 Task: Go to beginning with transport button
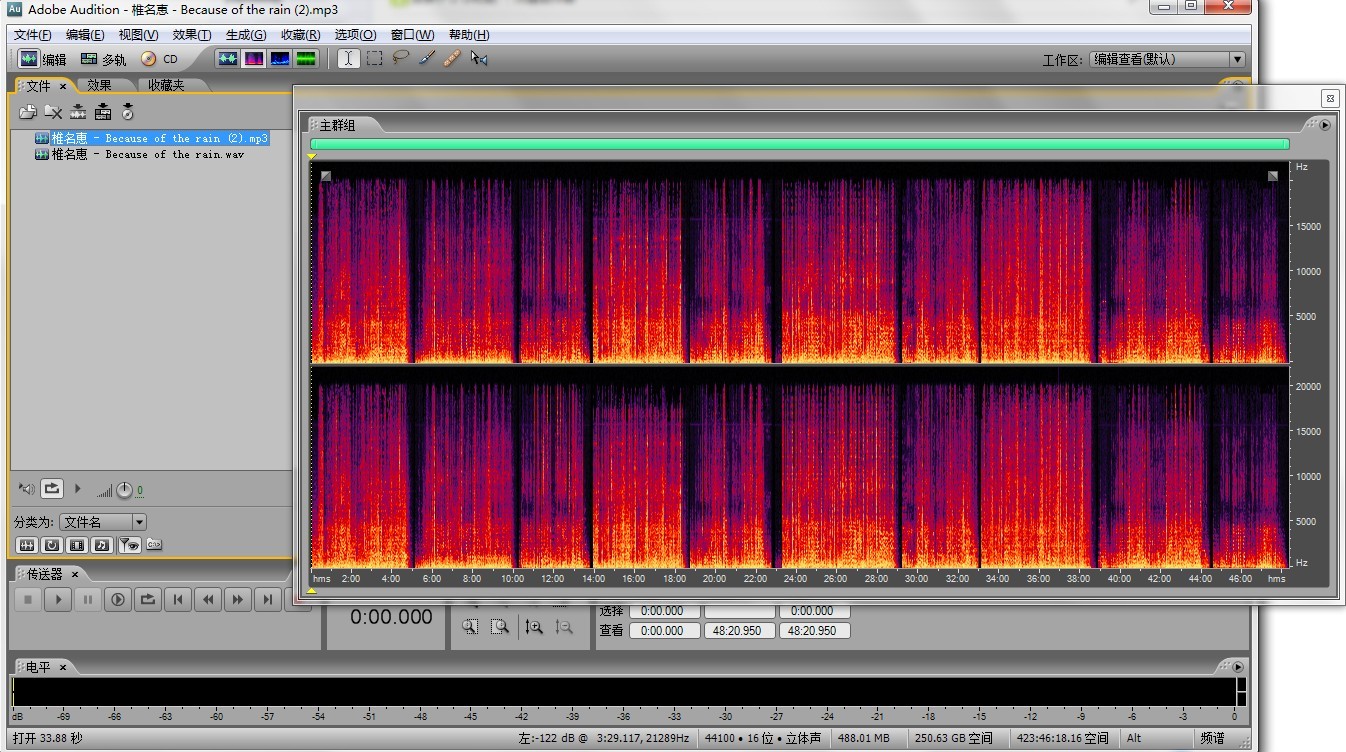[178, 599]
